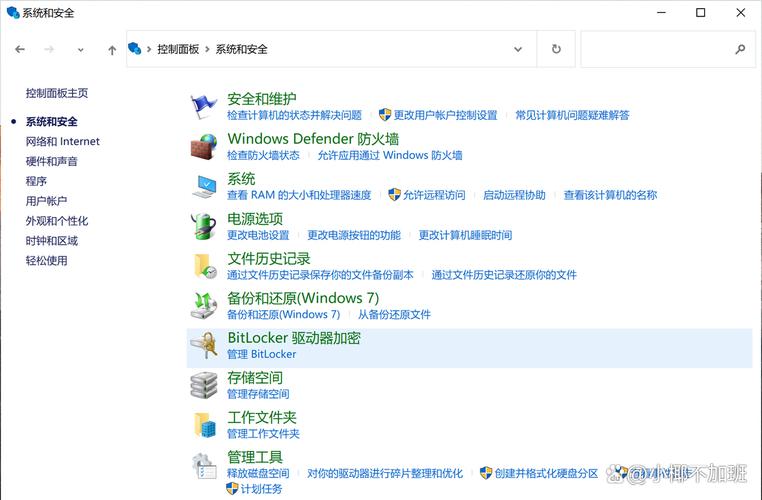This screenshot has height=500, width=762.
Task: Click 管理工作文件夹 link
Action: (263, 434)
